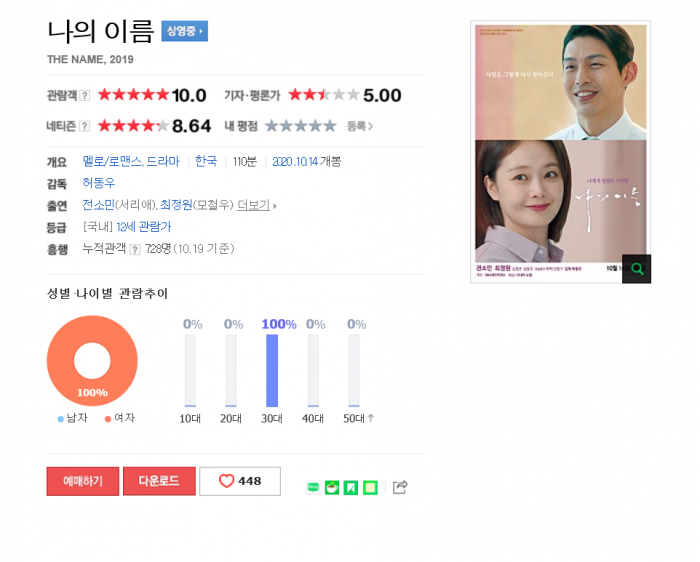Share to Naver Cafe cup icon
Viewport: 700px width, 562px height.
(332, 487)
